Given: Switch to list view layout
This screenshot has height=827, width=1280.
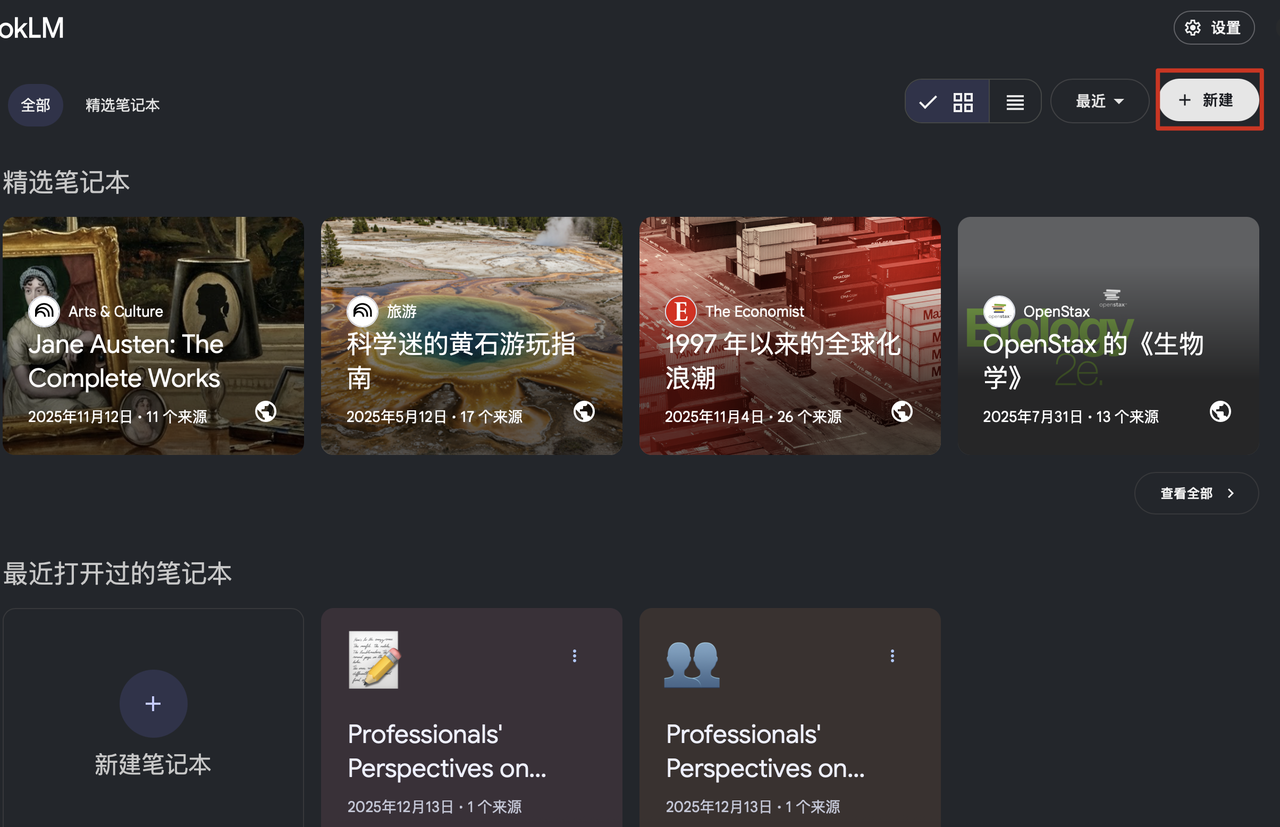Looking at the screenshot, I should point(1015,102).
